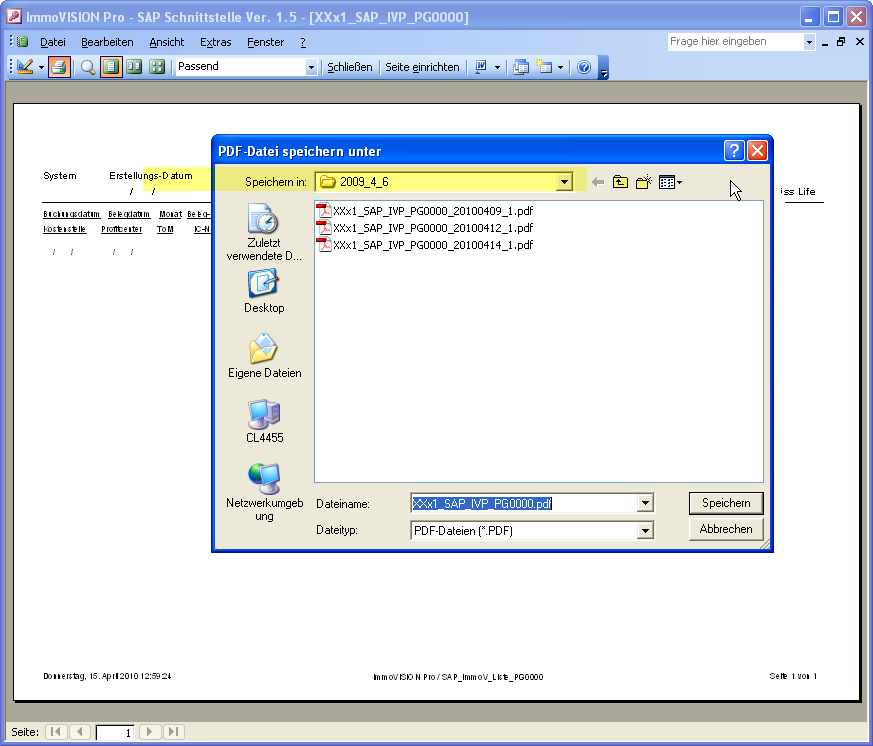This screenshot has height=746, width=873.
Task: Go up one folder level
Action: pos(620,182)
